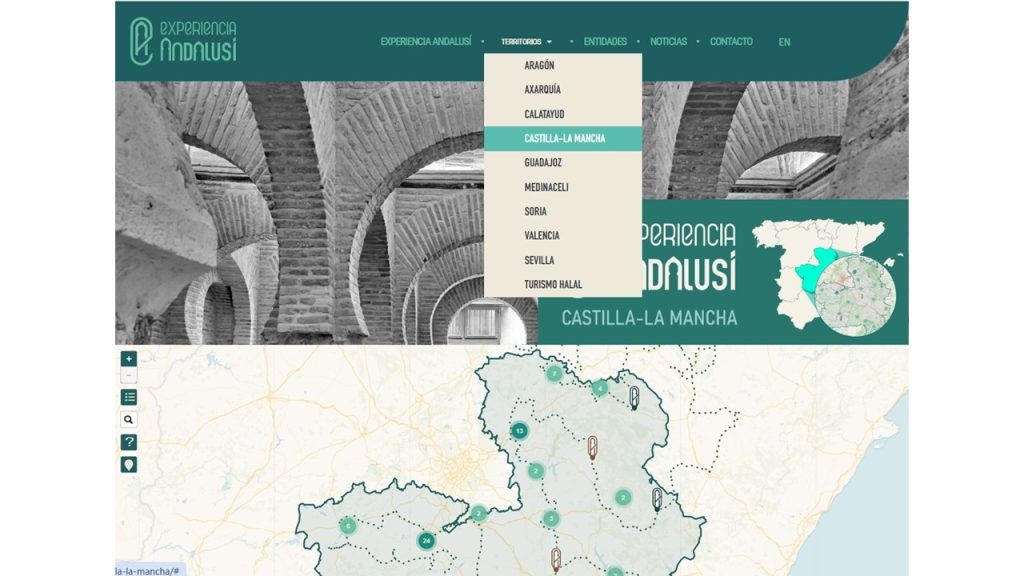Open the map help question mark
The width and height of the screenshot is (1024, 576).
click(x=129, y=442)
